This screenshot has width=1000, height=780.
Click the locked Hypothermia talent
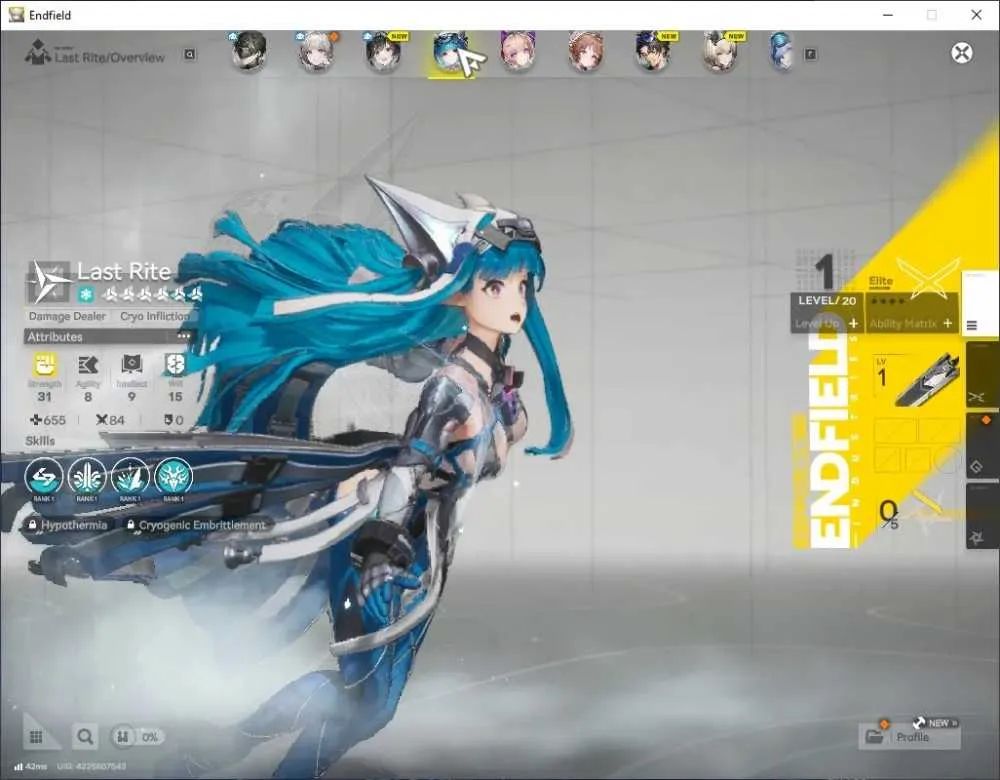tap(67, 525)
